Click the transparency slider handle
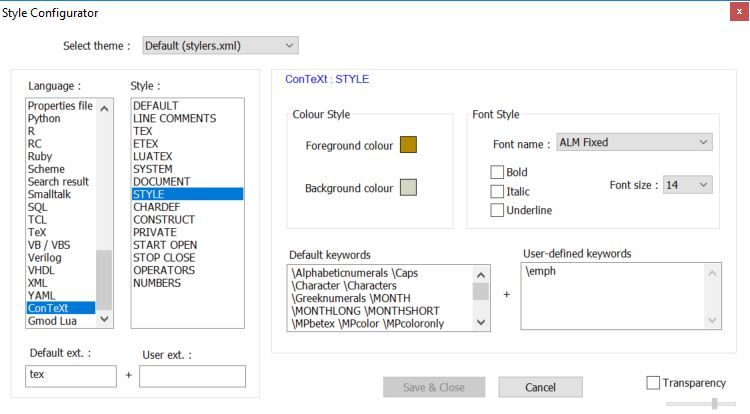Viewport: 750px width, 414px height. (x=714, y=403)
